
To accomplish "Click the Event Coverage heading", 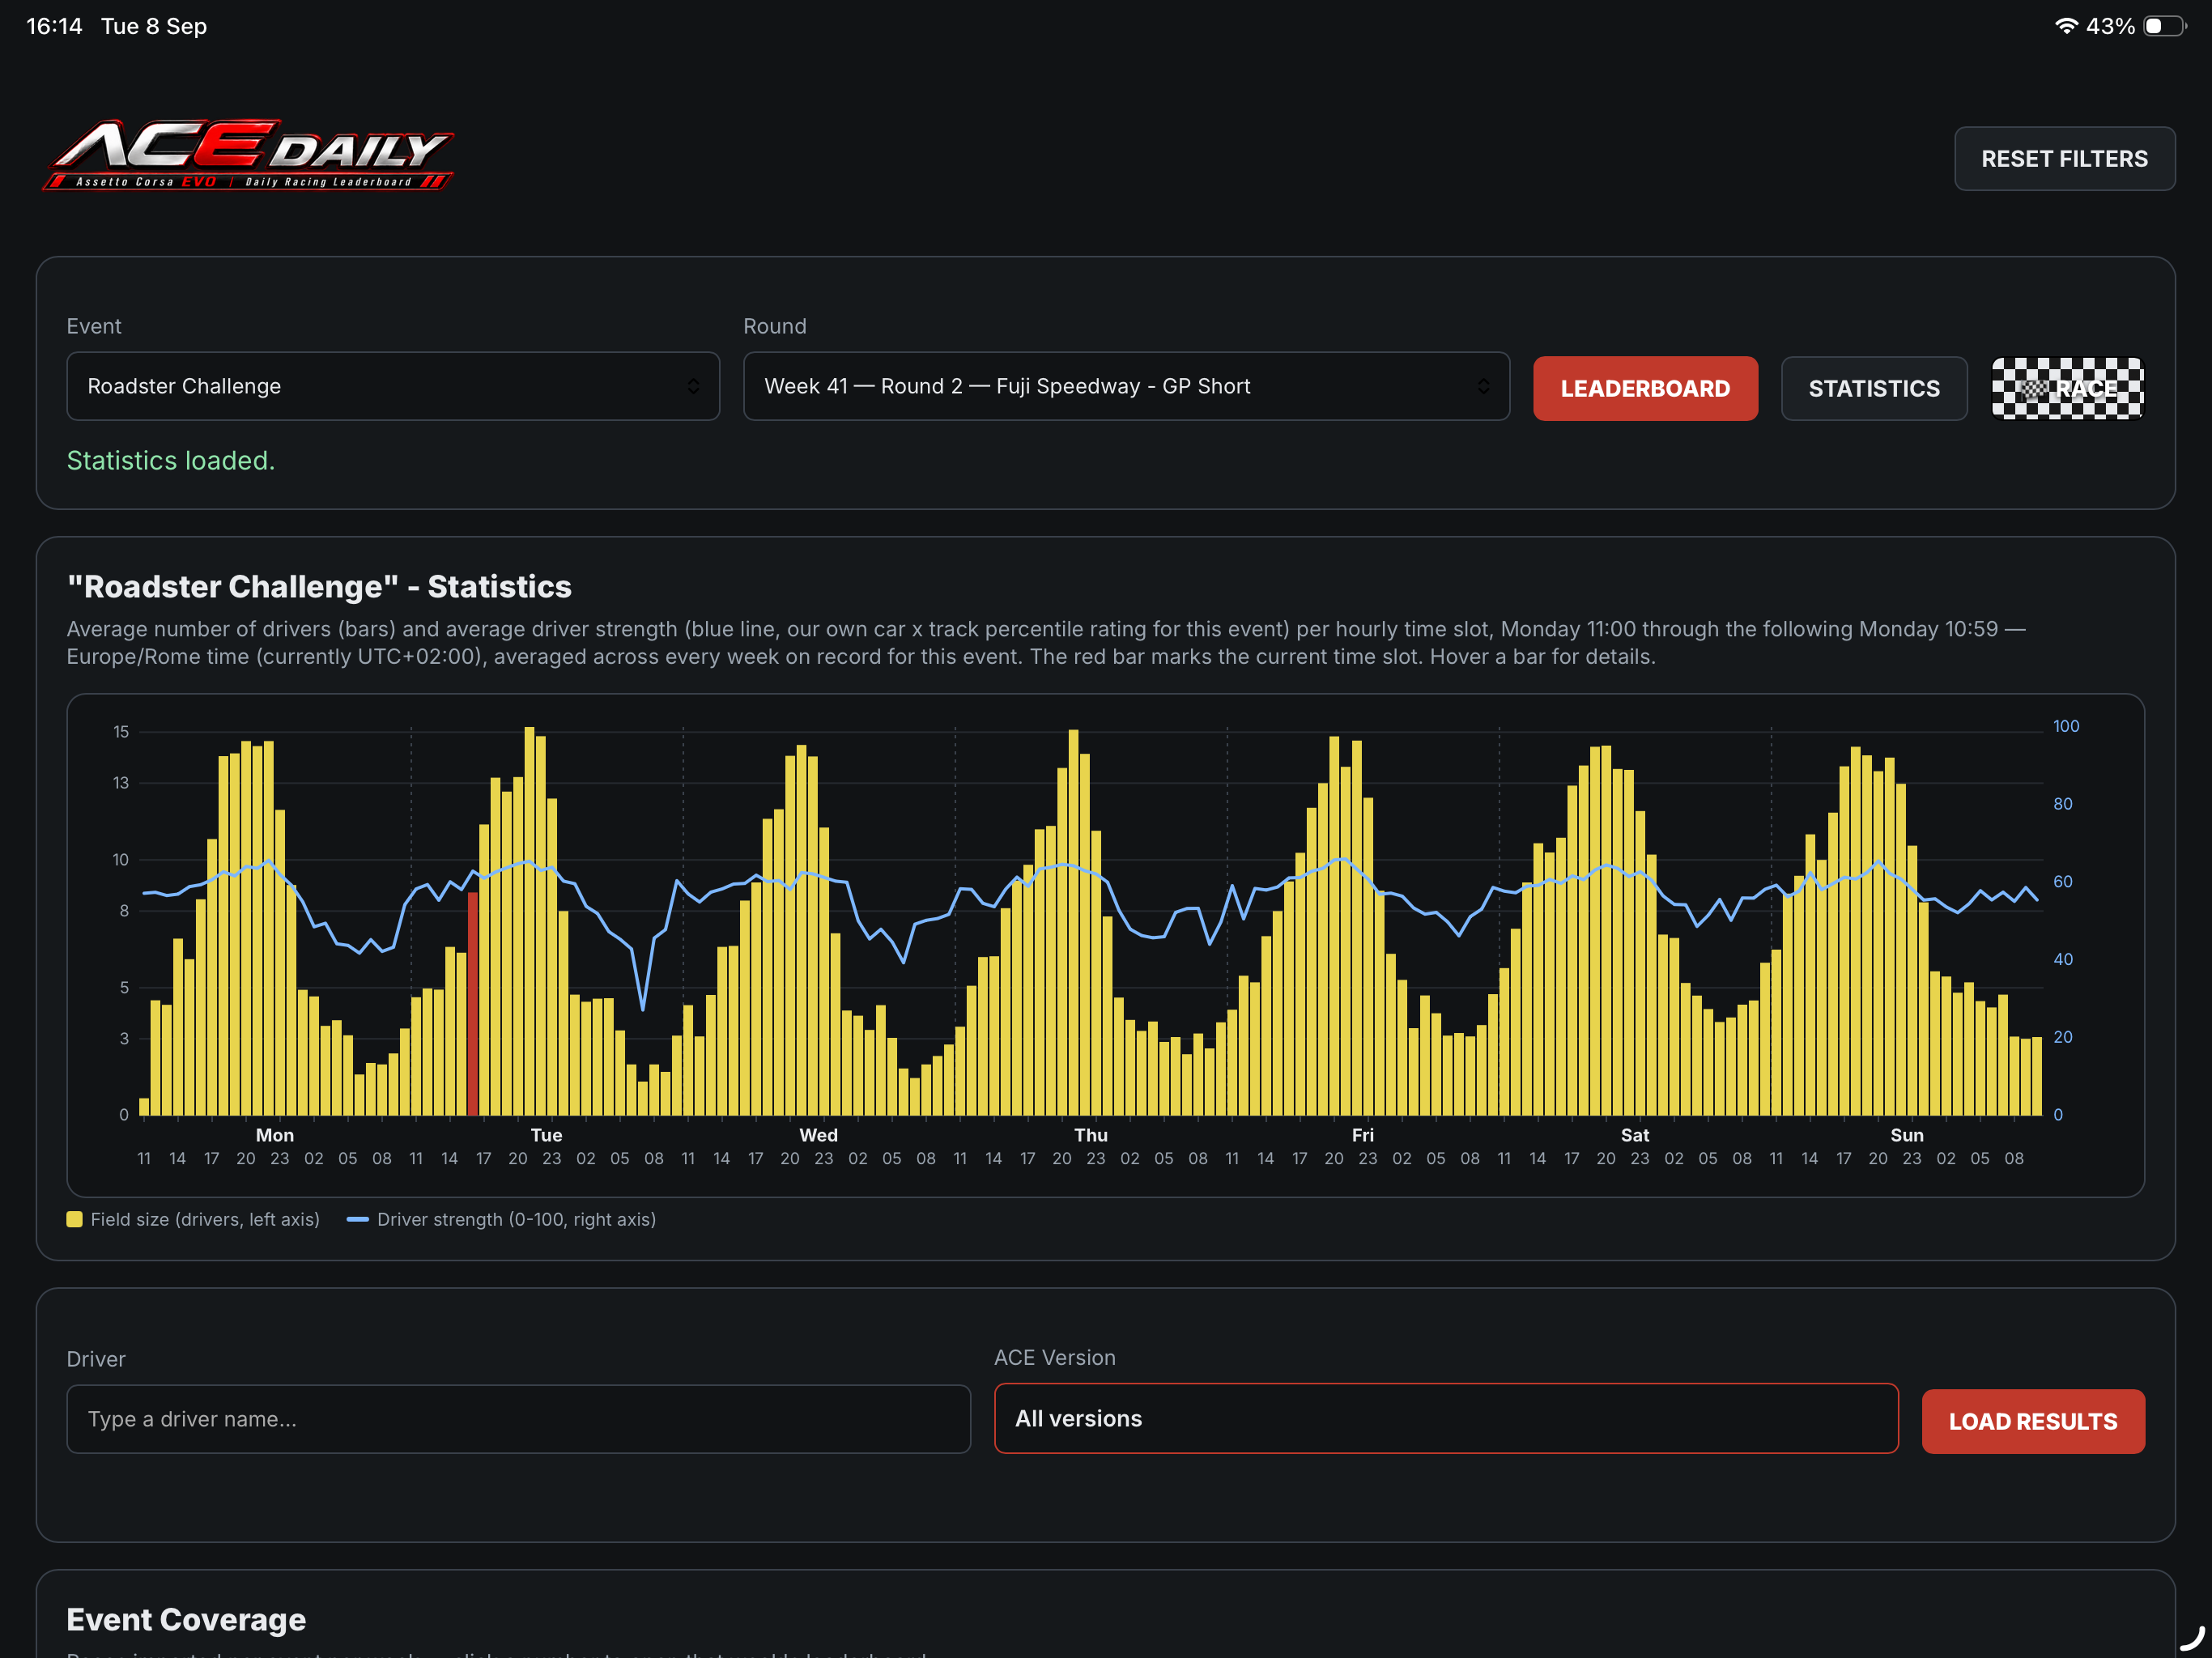I will point(186,1619).
